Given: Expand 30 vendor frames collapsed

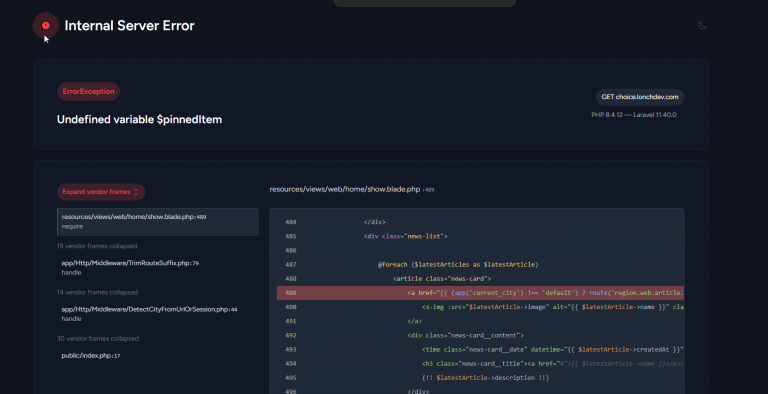Looking at the screenshot, I should tap(98, 338).
